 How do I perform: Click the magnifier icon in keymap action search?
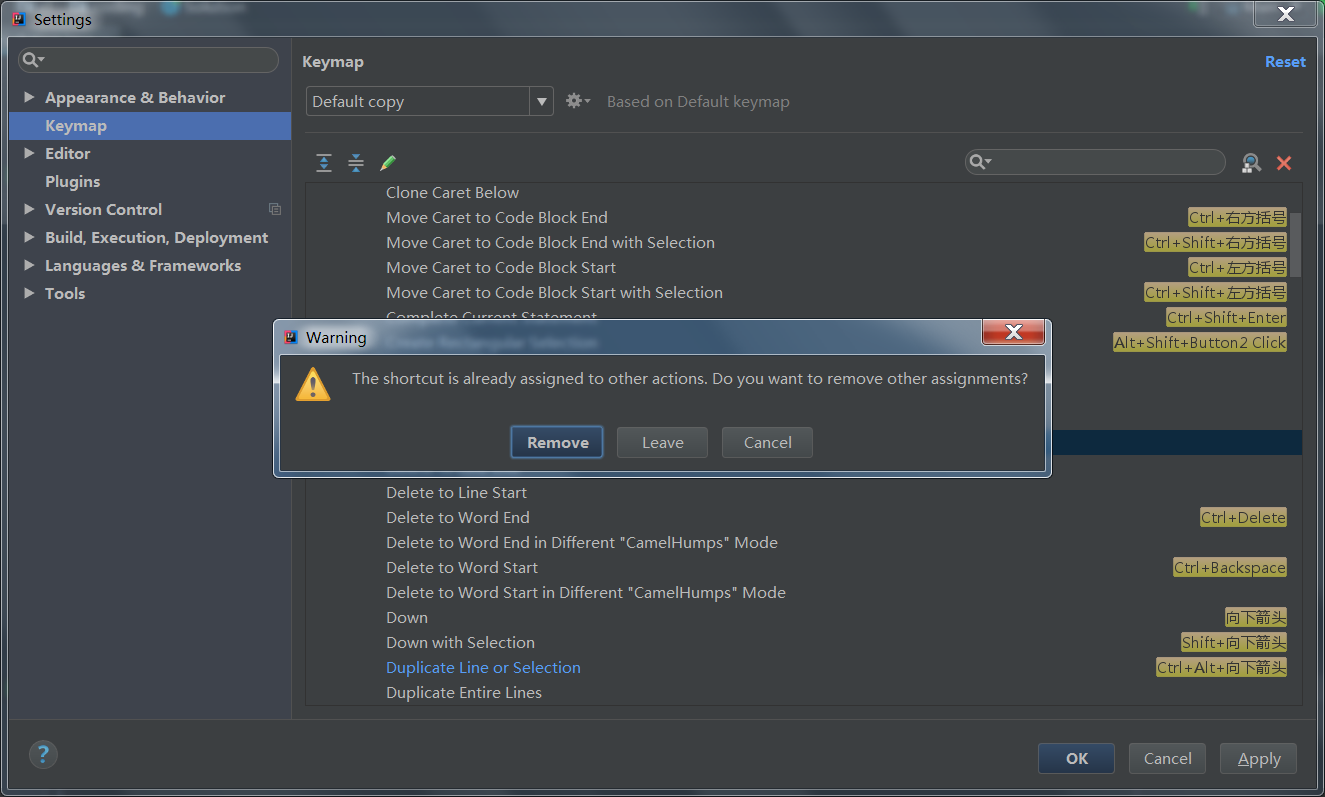point(981,162)
